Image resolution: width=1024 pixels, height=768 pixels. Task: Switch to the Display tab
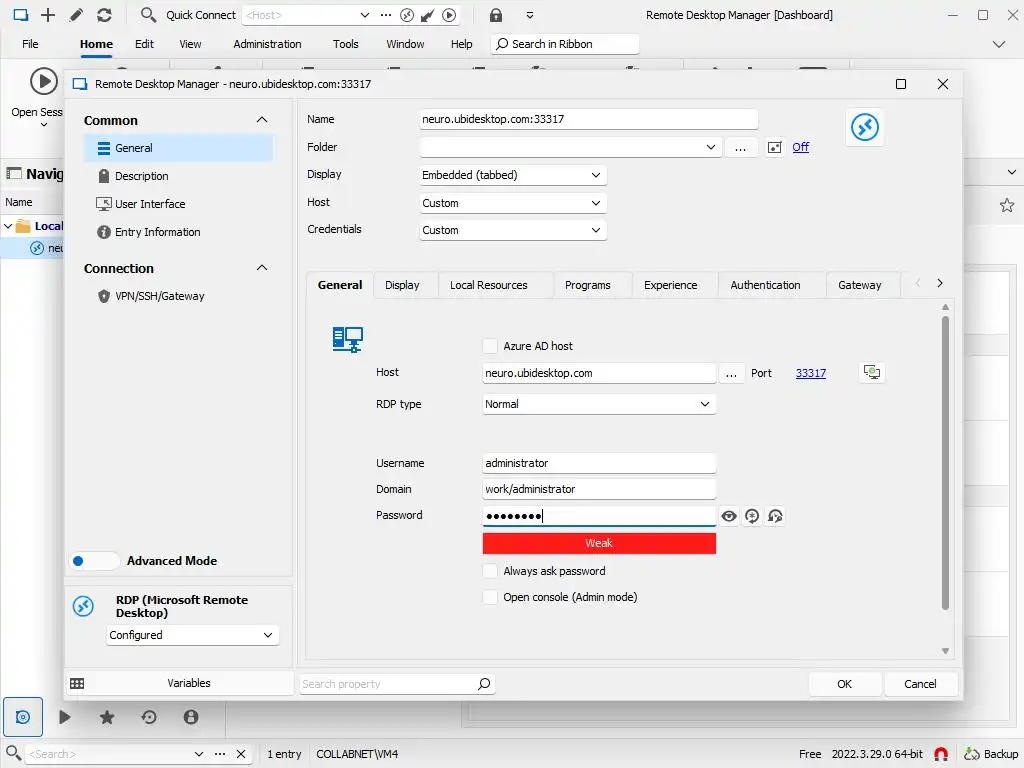402,285
